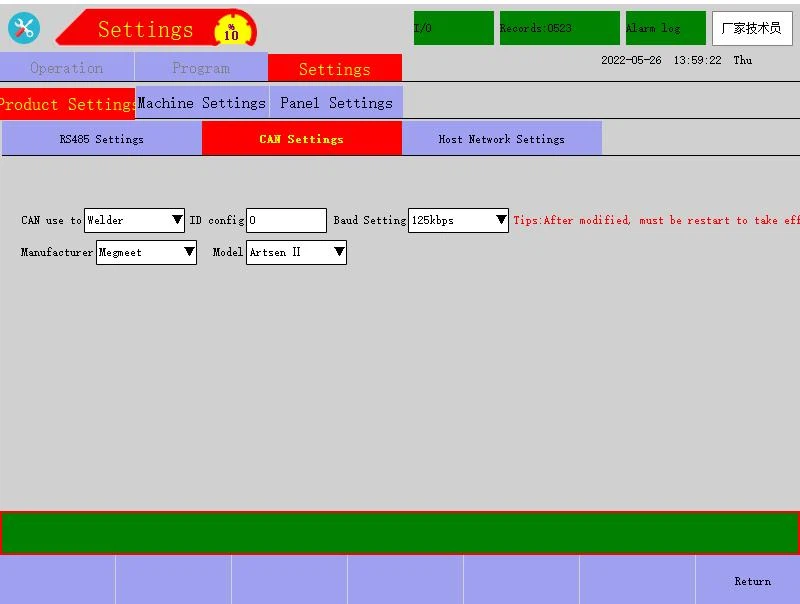The image size is (800, 604).
Task: Click the green status message bar
Action: tap(400, 532)
